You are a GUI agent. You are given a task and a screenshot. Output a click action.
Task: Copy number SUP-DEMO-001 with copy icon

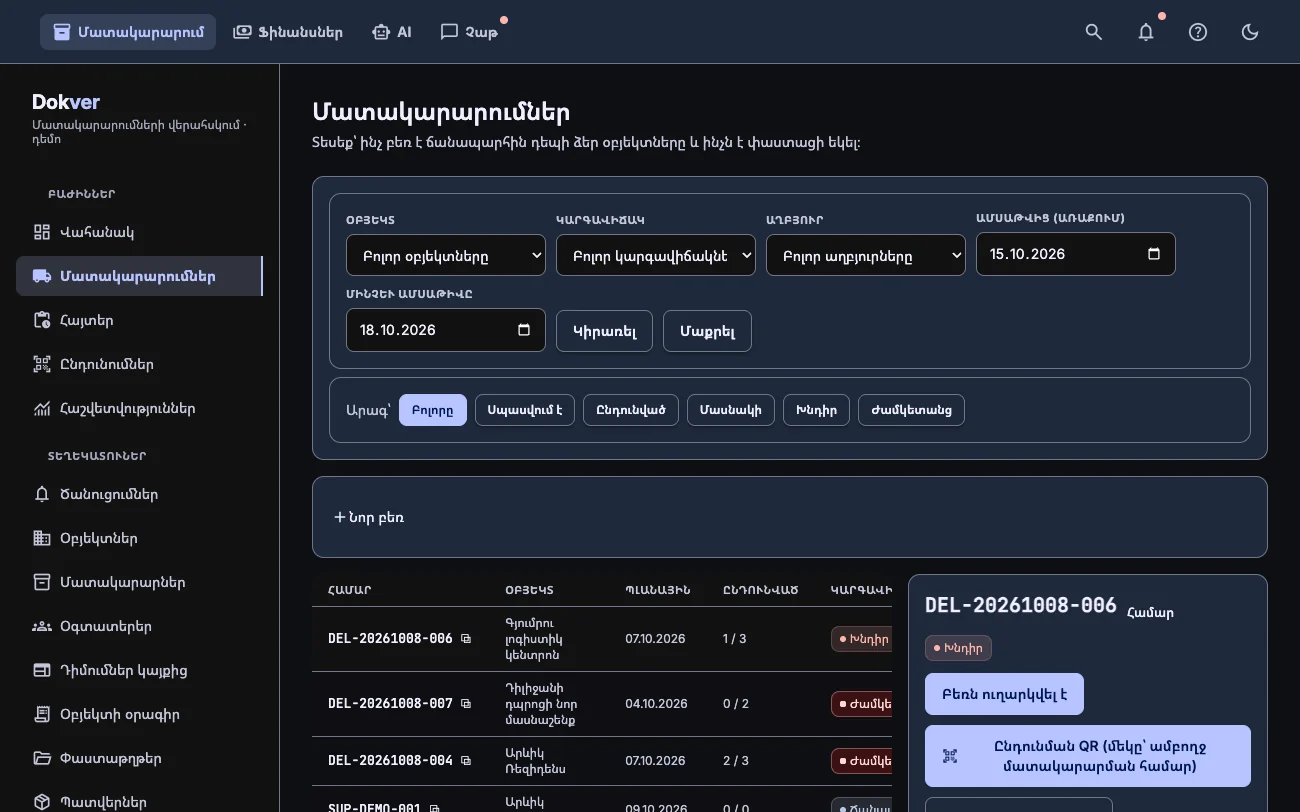point(434,809)
